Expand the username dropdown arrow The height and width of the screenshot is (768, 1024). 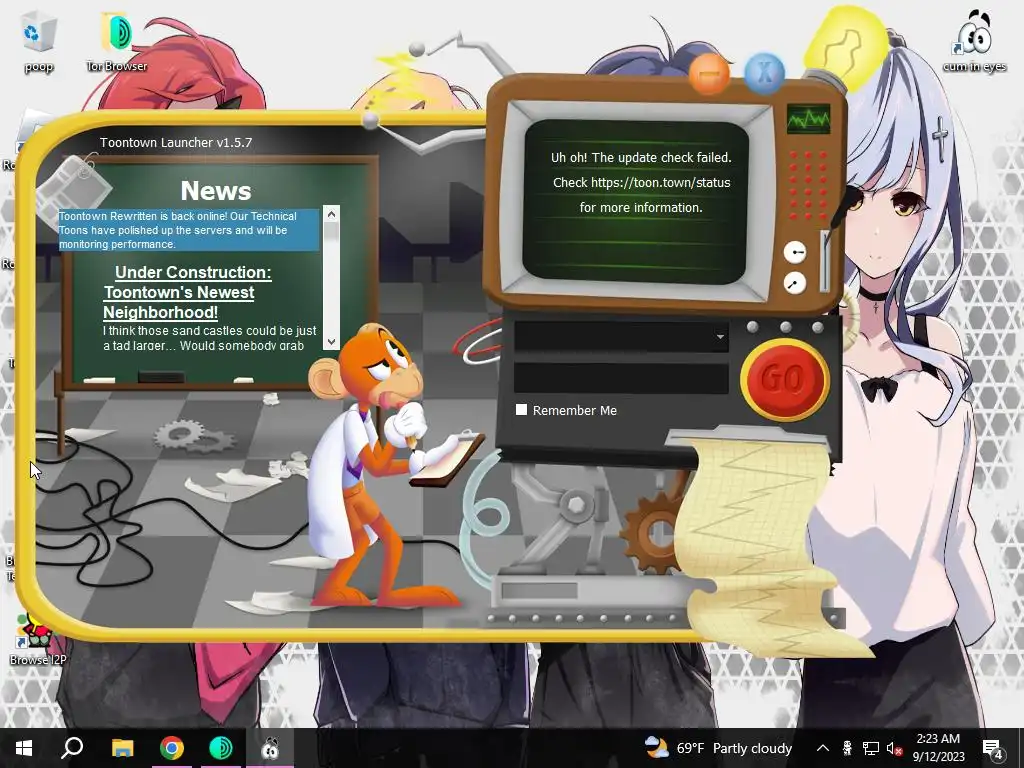720,337
